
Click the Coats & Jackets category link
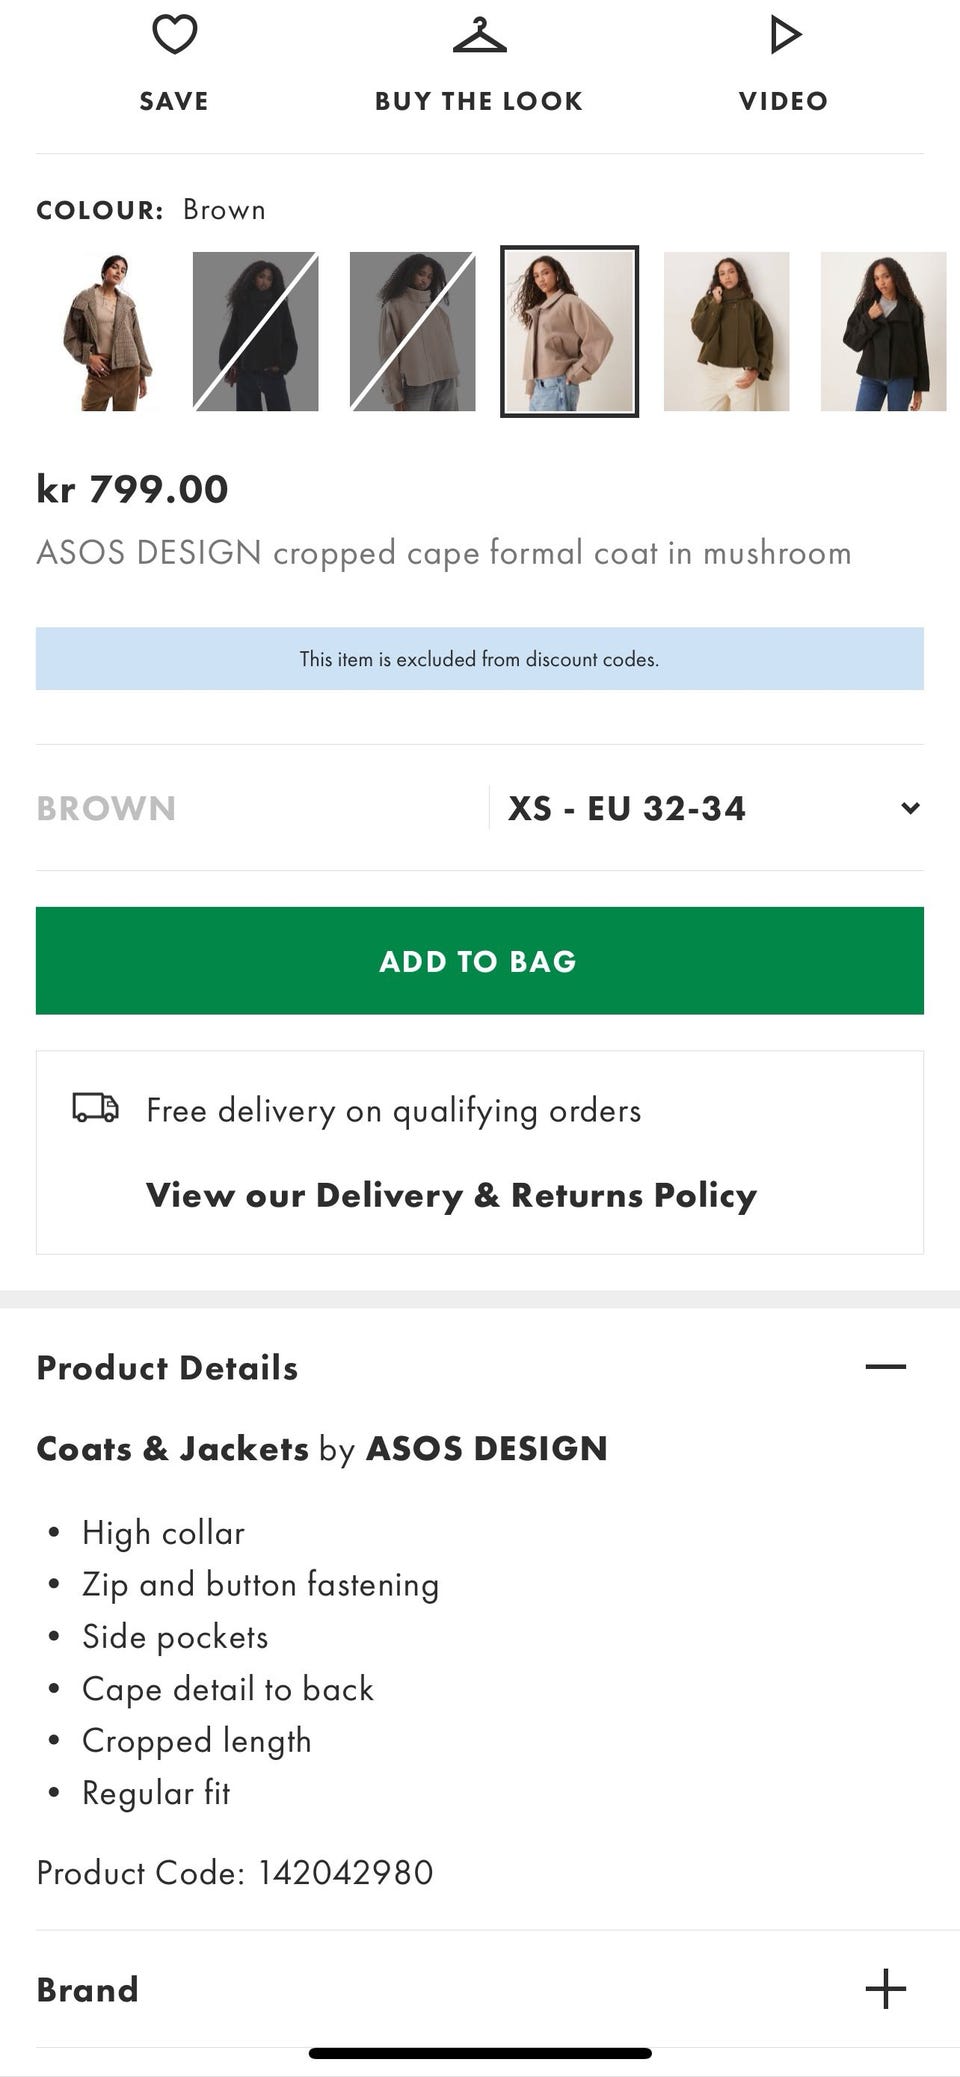coord(172,1448)
